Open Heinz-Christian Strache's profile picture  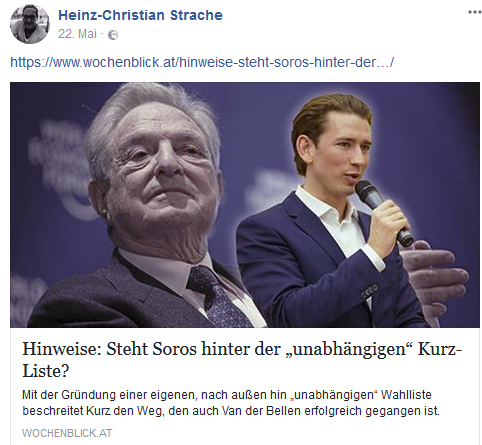[30, 24]
